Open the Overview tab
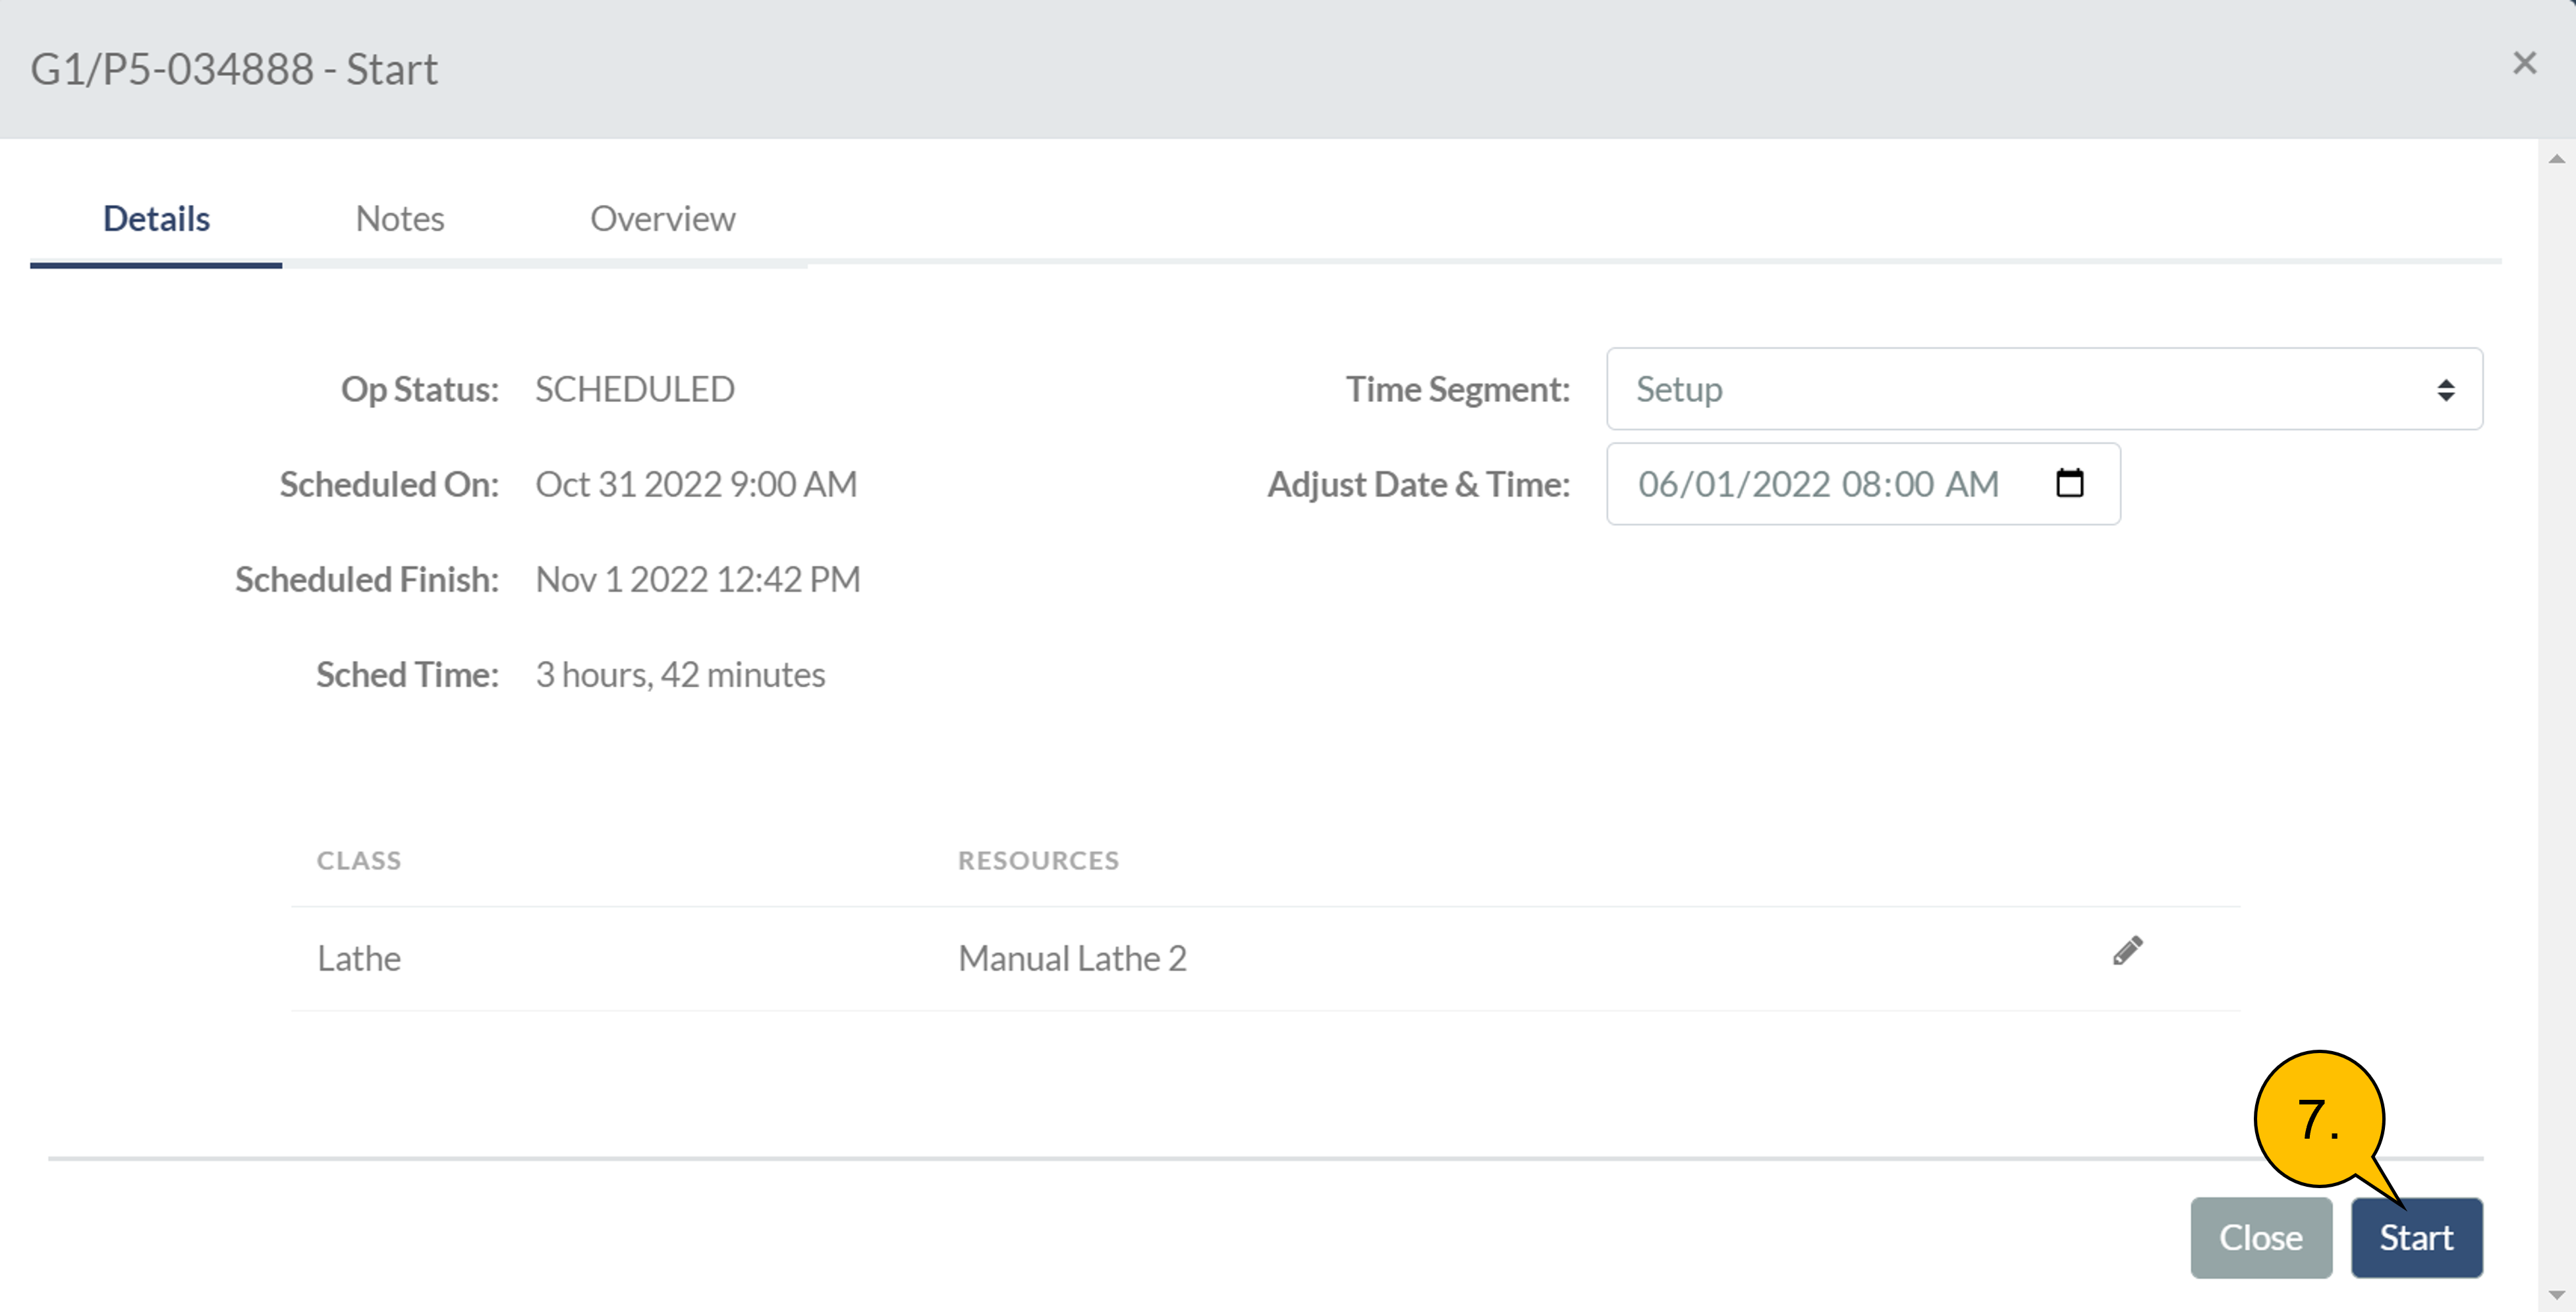The width and height of the screenshot is (2576, 1312). [662, 218]
